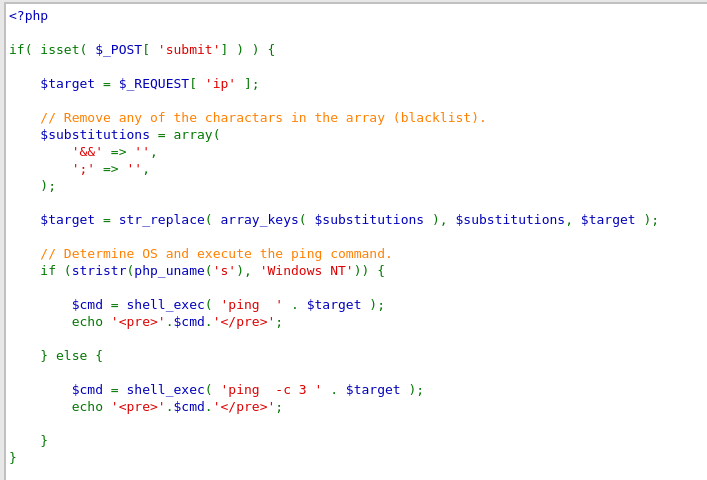This screenshot has width=707, height=480.
Task: Click the '$substitutions = array(' line
Action: 130,135
